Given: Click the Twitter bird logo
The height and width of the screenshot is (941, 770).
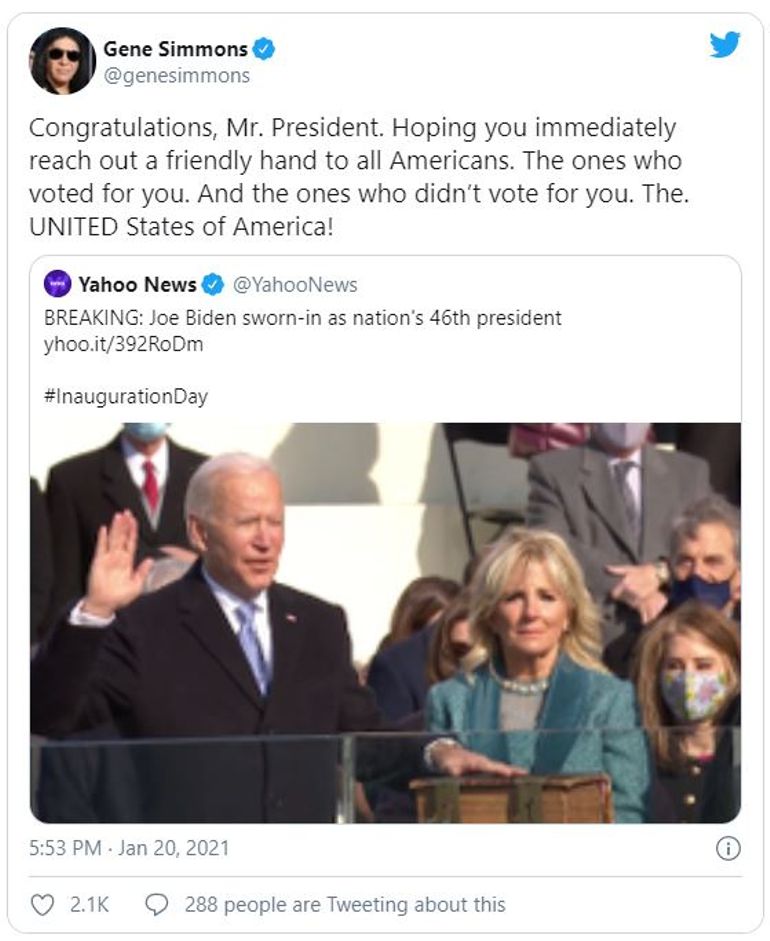Looking at the screenshot, I should click(724, 45).
